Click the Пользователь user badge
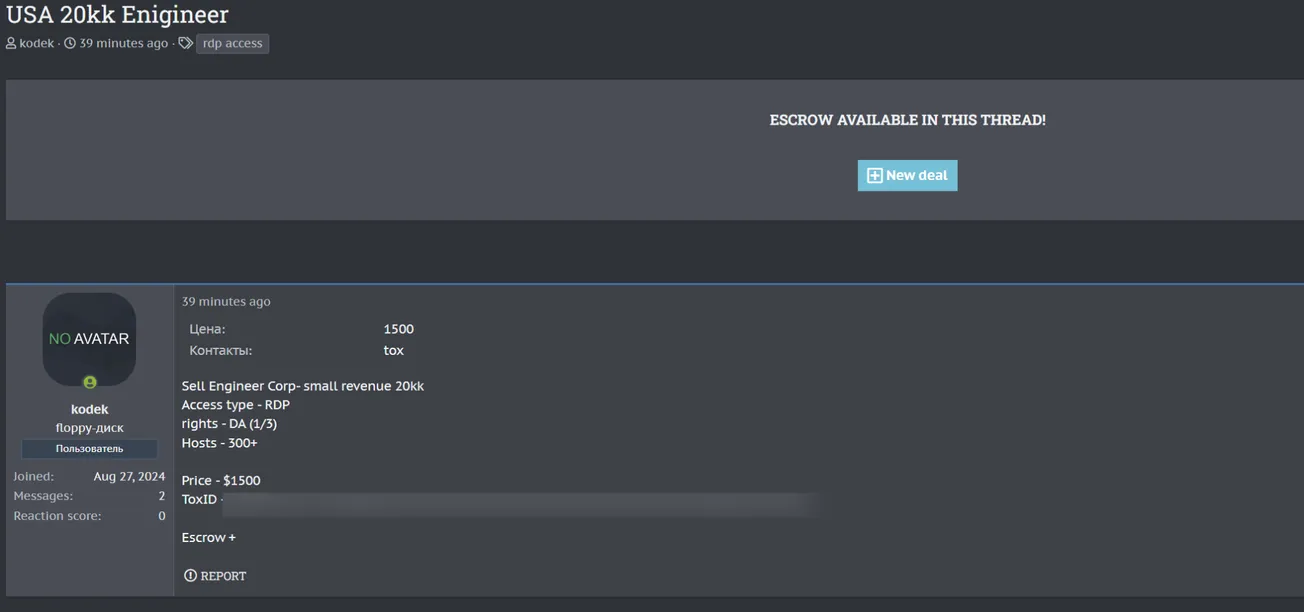Viewport: 1304px width, 612px height. [x=90, y=449]
